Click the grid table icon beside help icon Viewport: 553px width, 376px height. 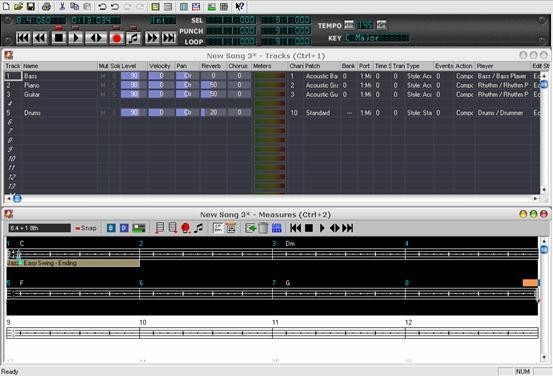[224, 6]
